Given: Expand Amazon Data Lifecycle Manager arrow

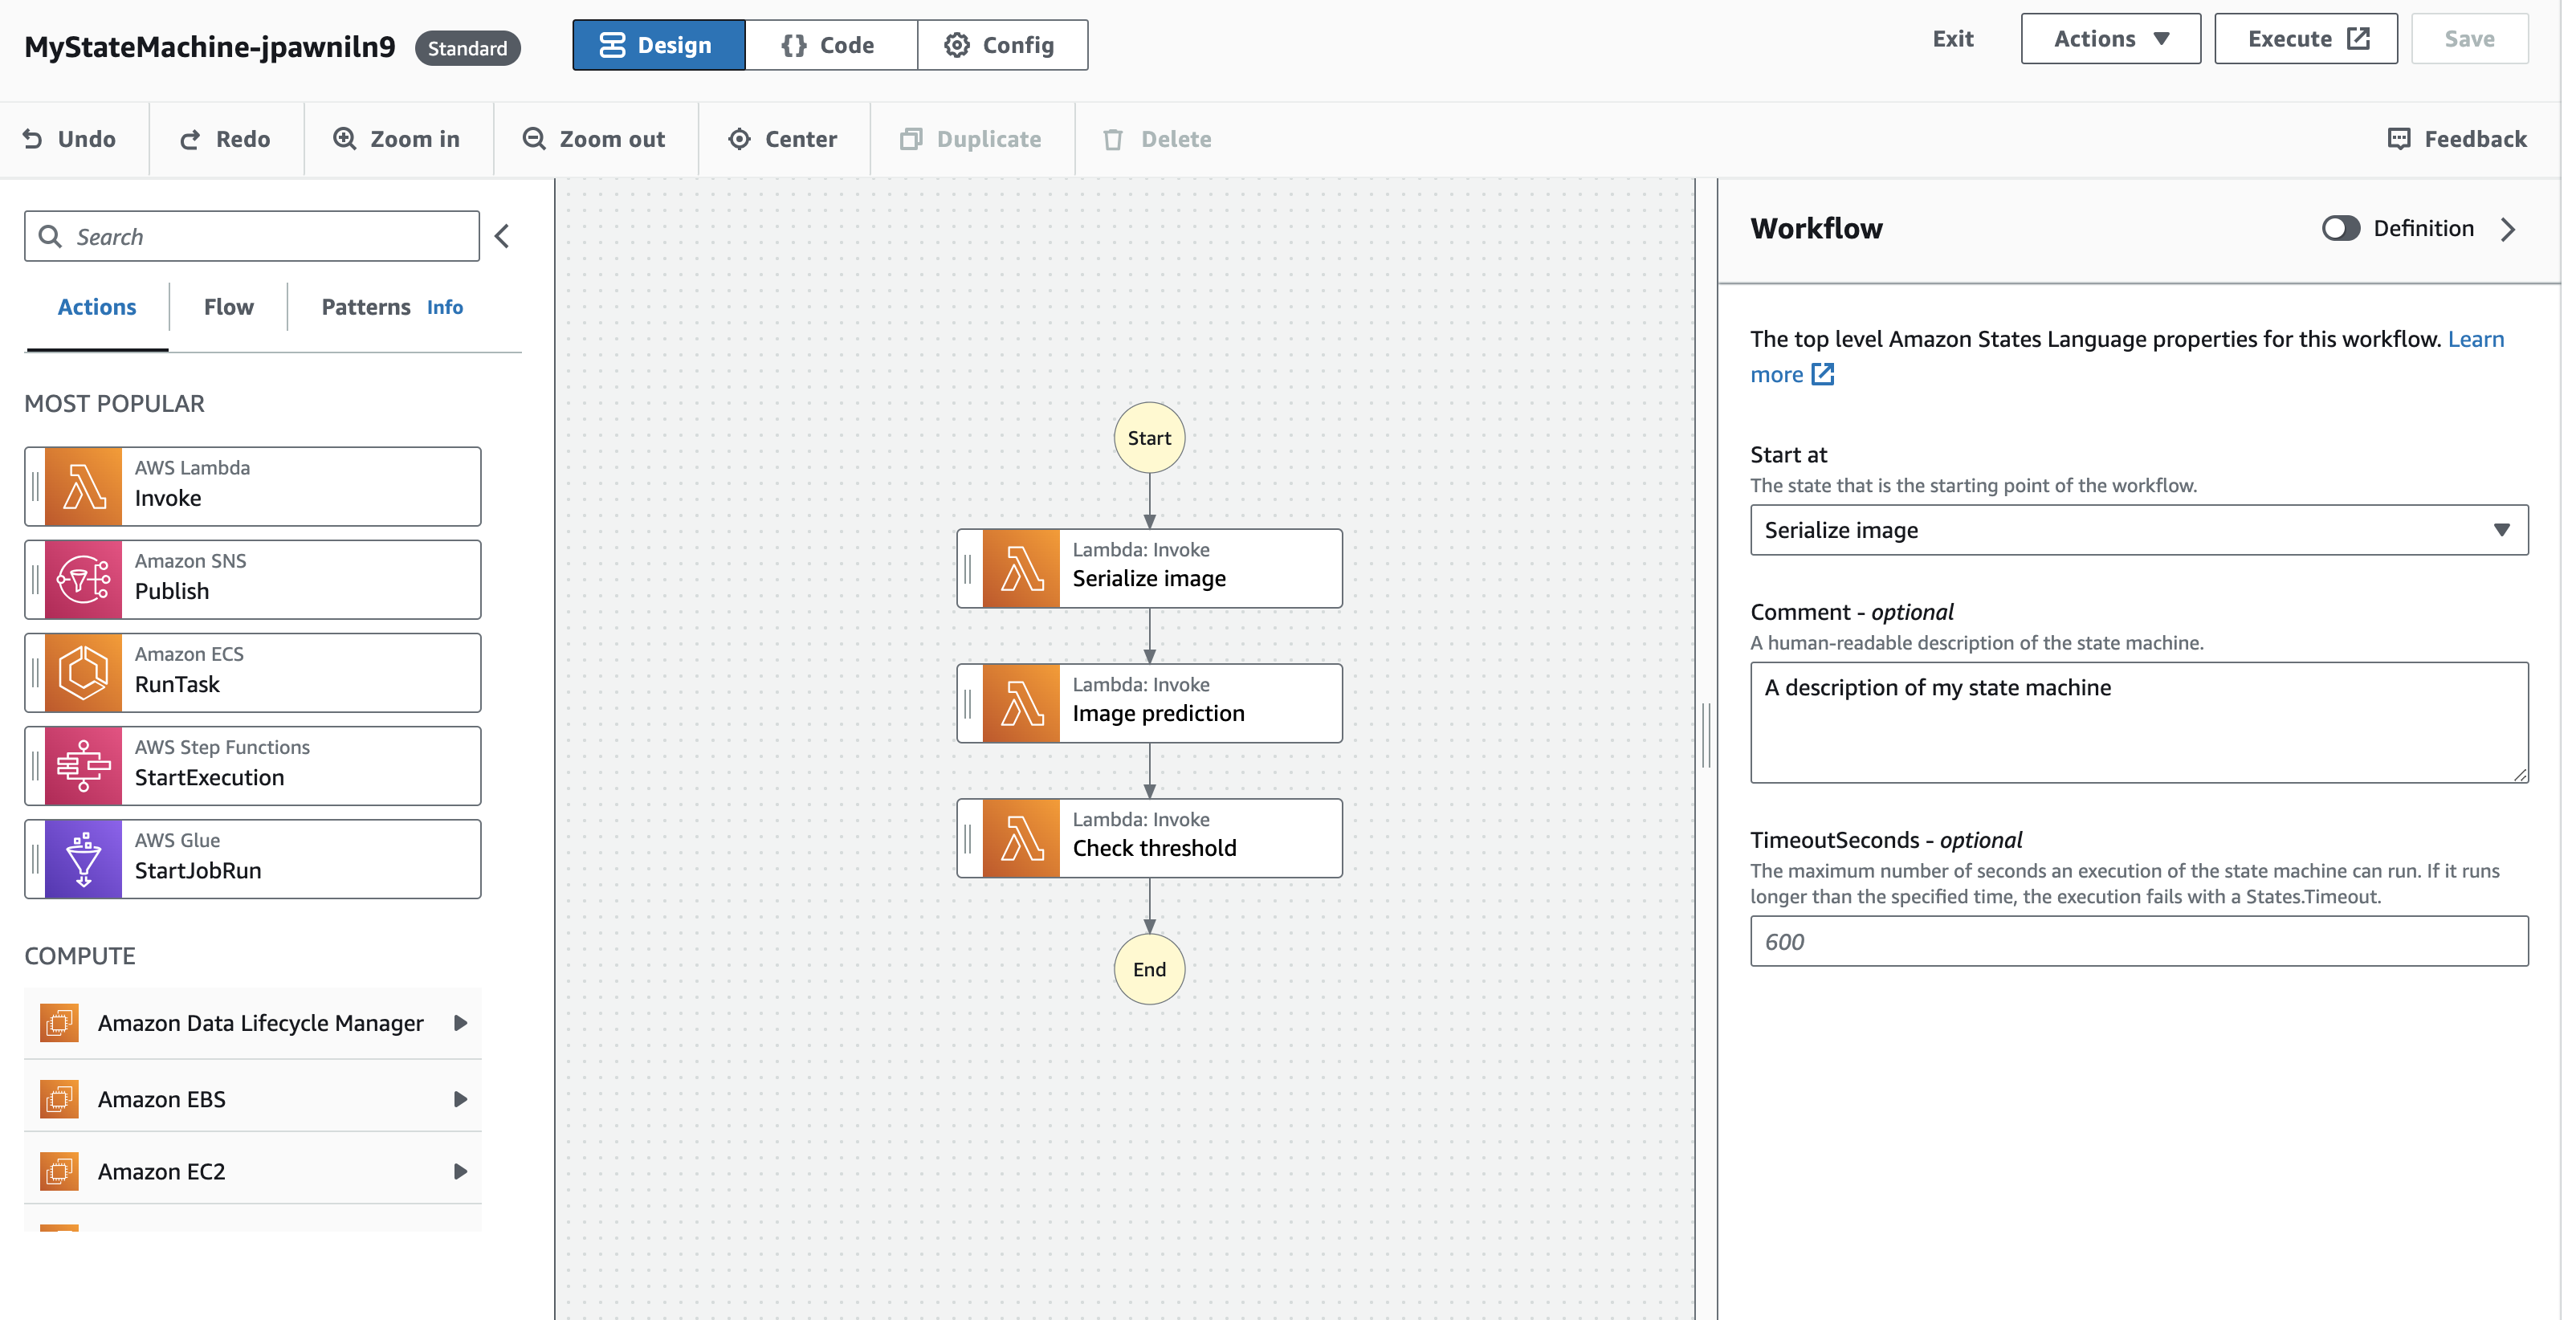Looking at the screenshot, I should click(x=460, y=1023).
